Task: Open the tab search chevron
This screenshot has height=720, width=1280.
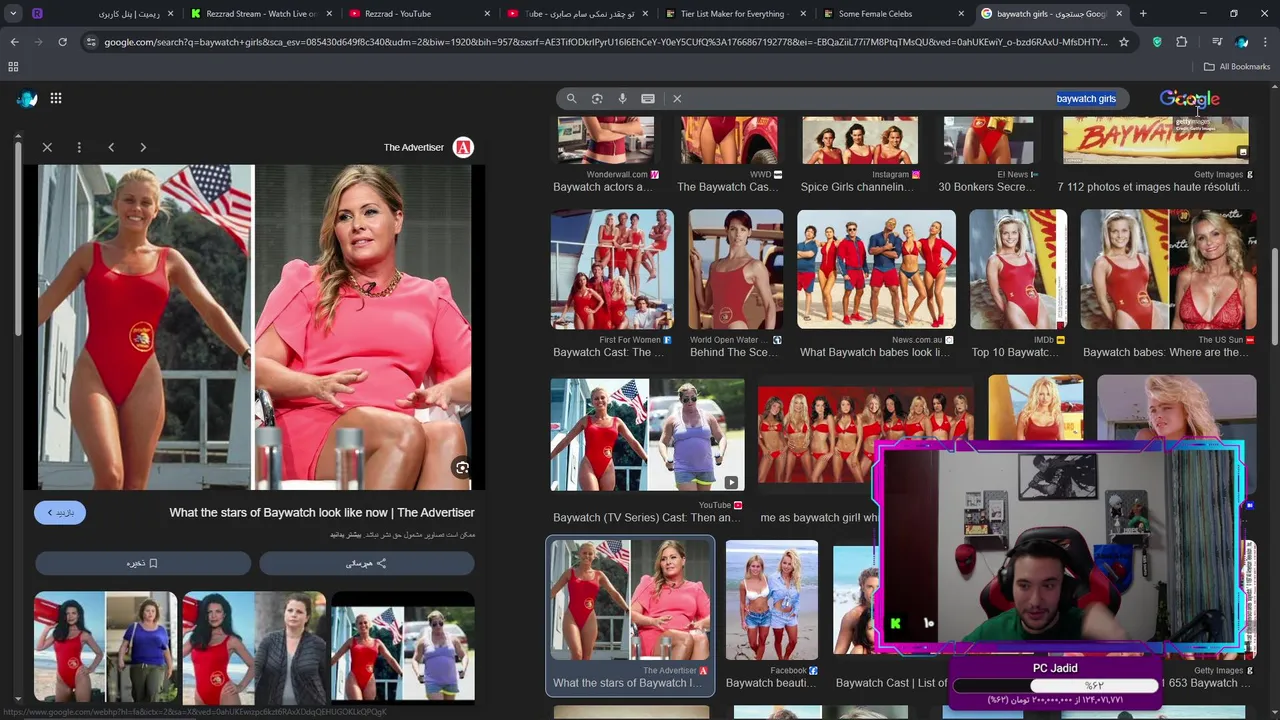Action: (x=13, y=14)
